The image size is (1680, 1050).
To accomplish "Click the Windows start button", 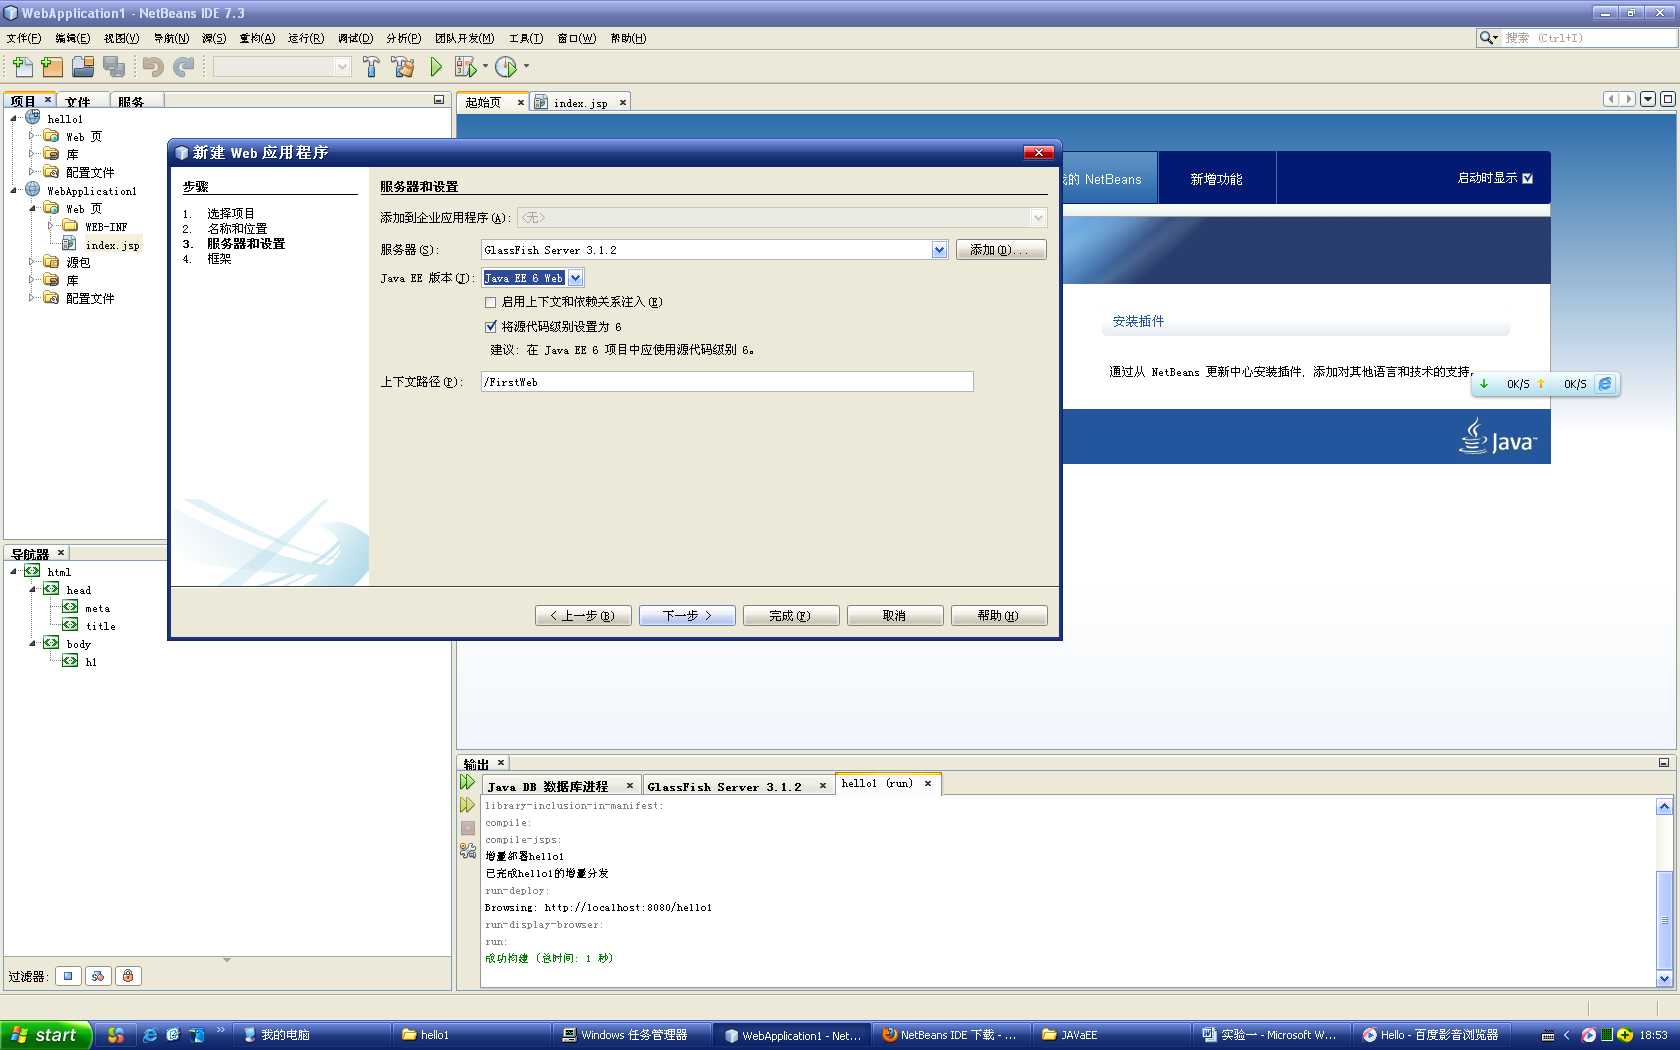I will (x=46, y=1035).
